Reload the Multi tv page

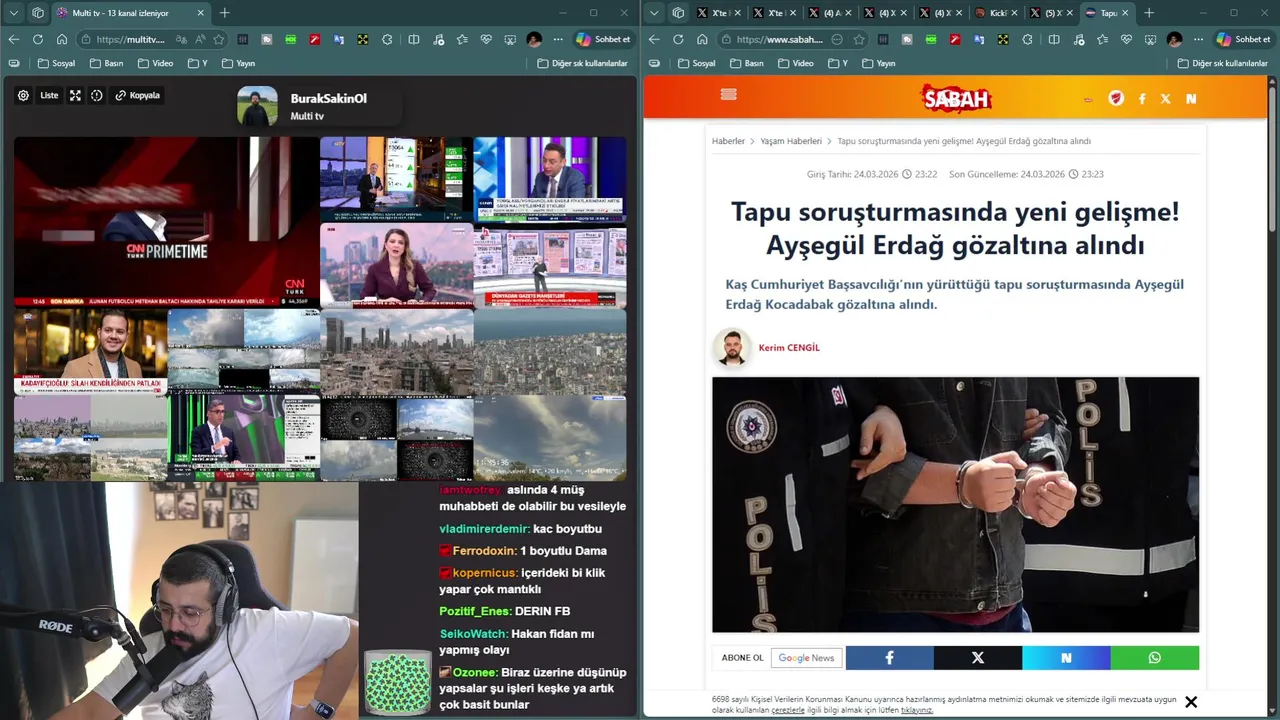pos(38,39)
